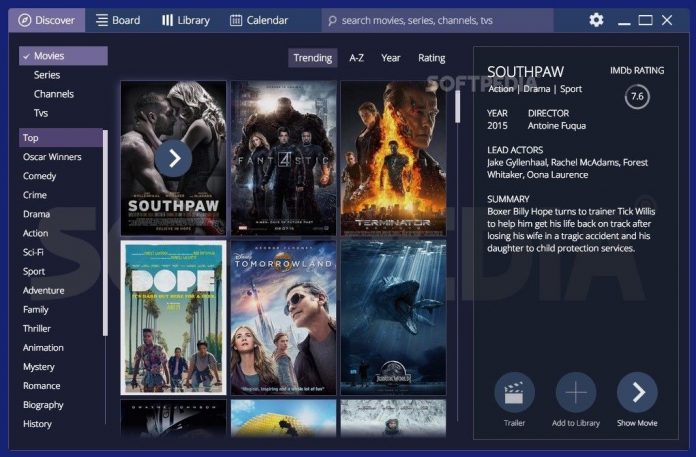Select the Movies category

tap(63, 56)
